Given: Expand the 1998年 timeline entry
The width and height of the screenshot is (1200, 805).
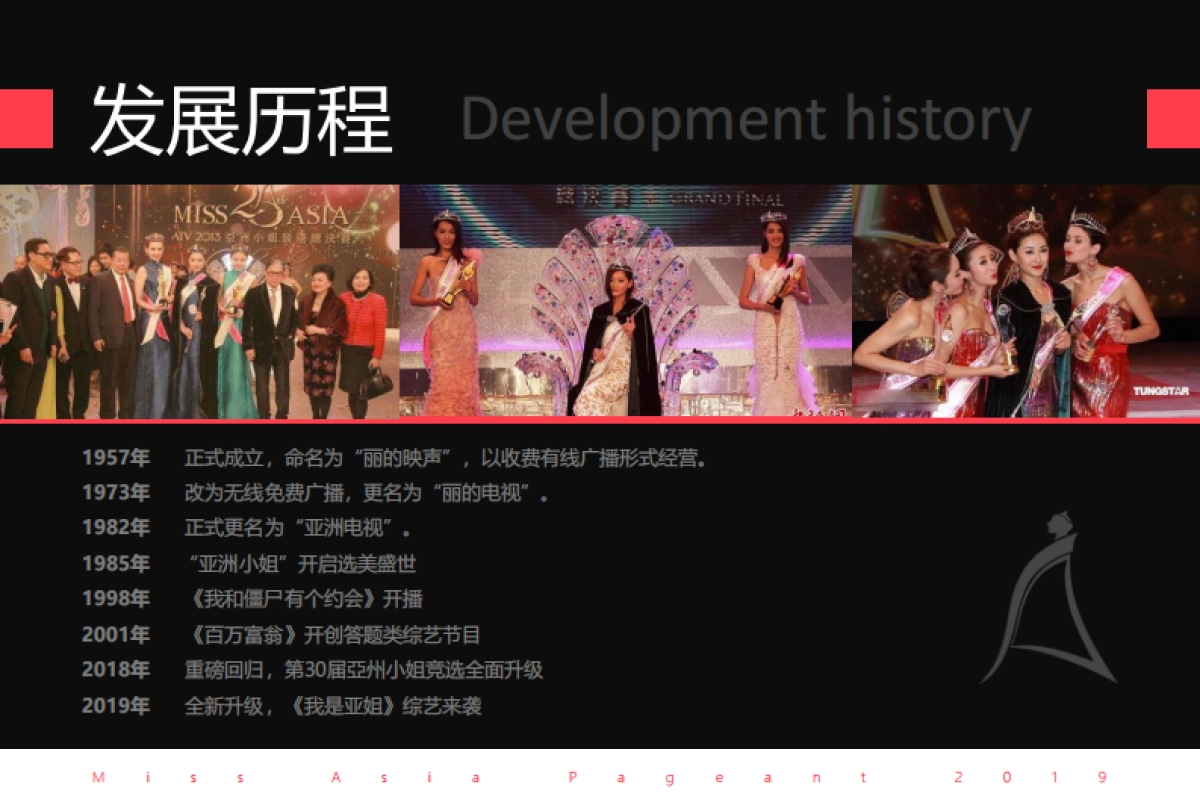Looking at the screenshot, I should [x=255, y=599].
